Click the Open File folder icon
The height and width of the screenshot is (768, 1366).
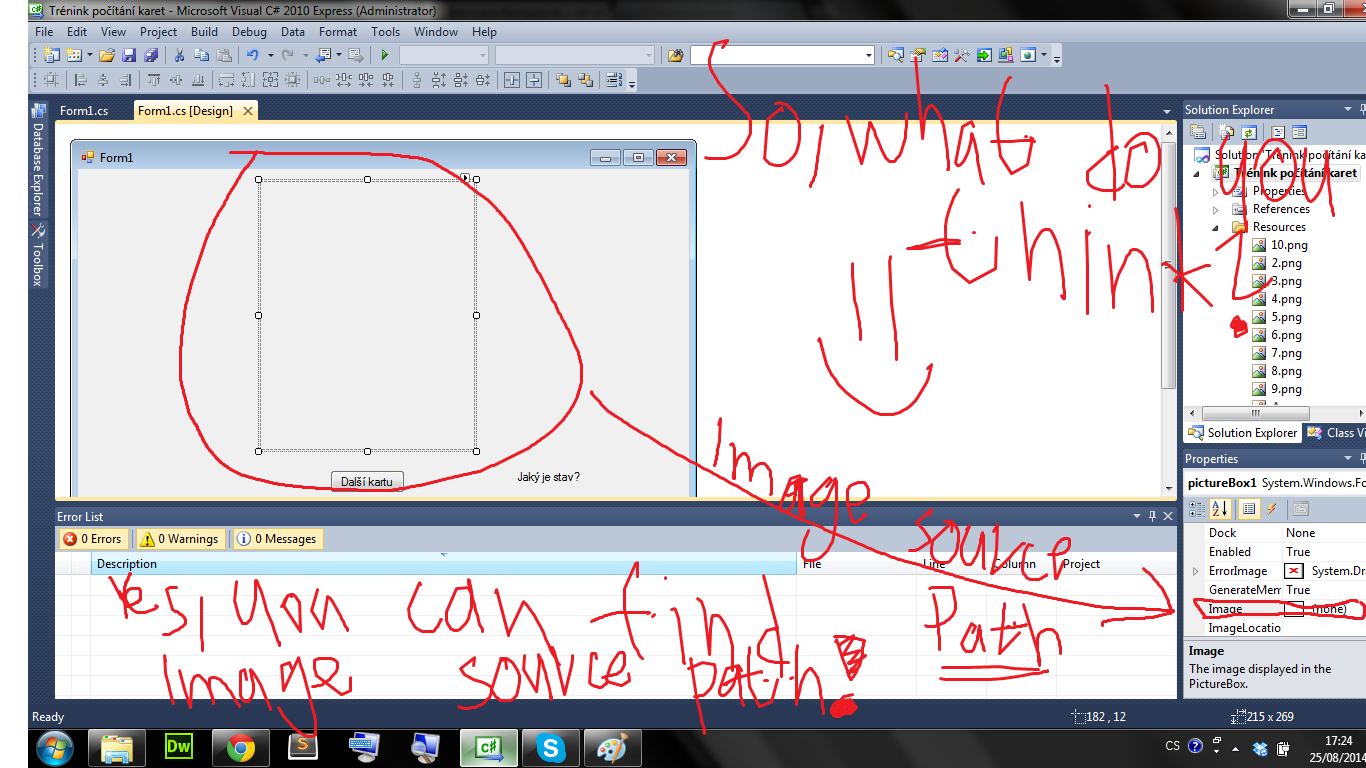pos(106,55)
